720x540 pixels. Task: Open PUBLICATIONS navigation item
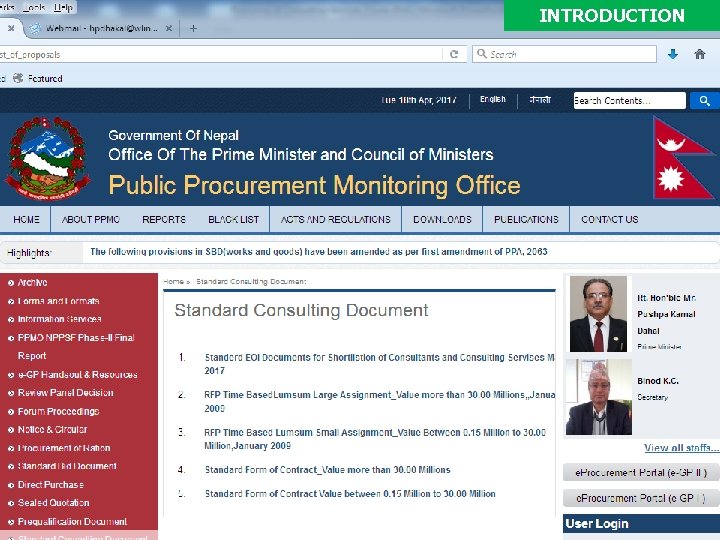526,219
